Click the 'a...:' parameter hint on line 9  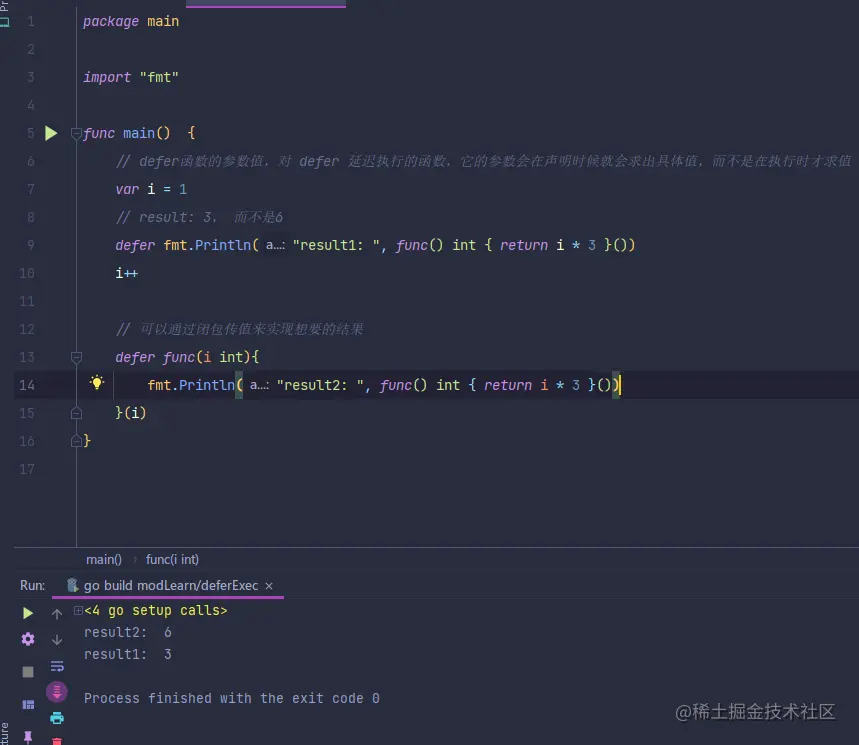275,245
